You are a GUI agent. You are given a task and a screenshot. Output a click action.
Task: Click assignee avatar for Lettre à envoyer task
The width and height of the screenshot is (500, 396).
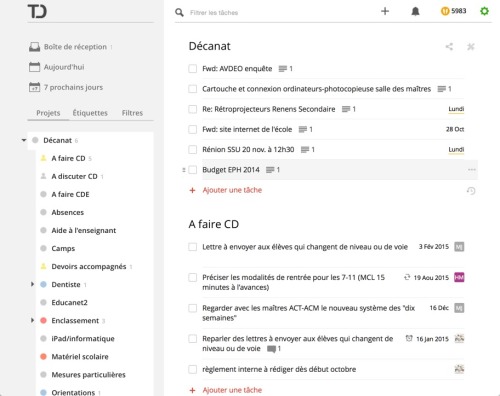tap(459, 247)
